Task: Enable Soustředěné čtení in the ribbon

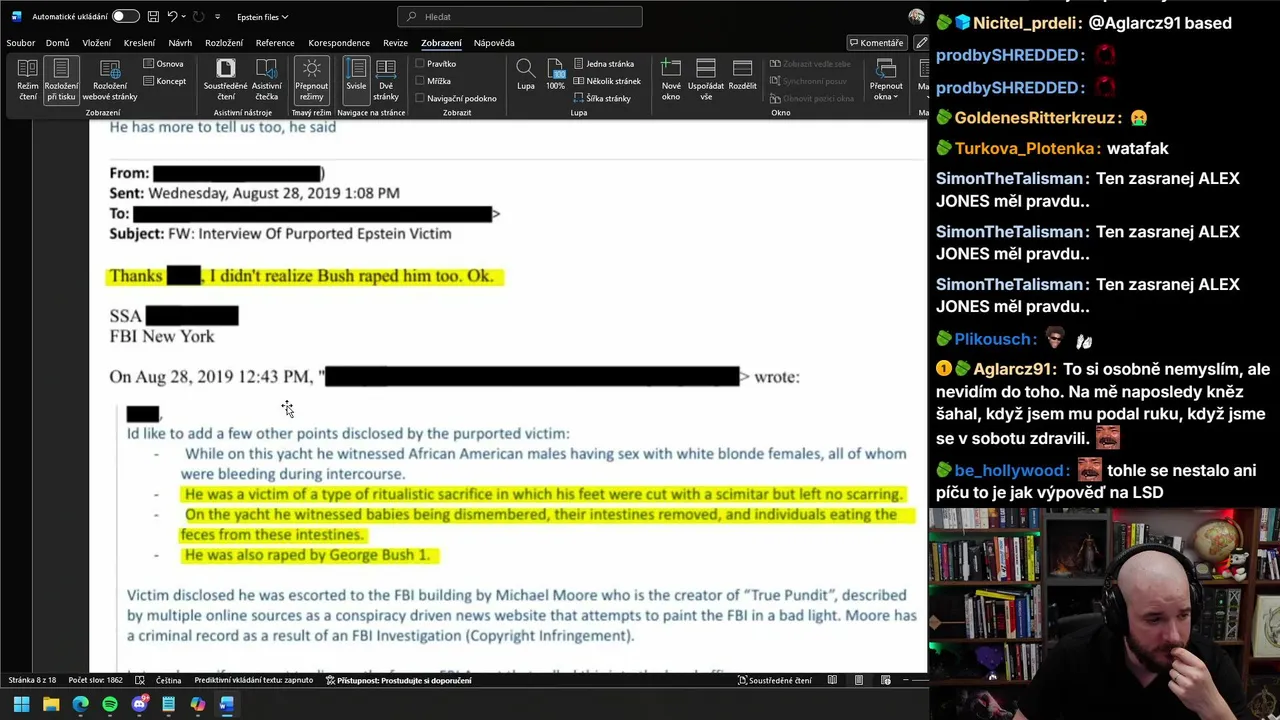Action: [x=226, y=79]
